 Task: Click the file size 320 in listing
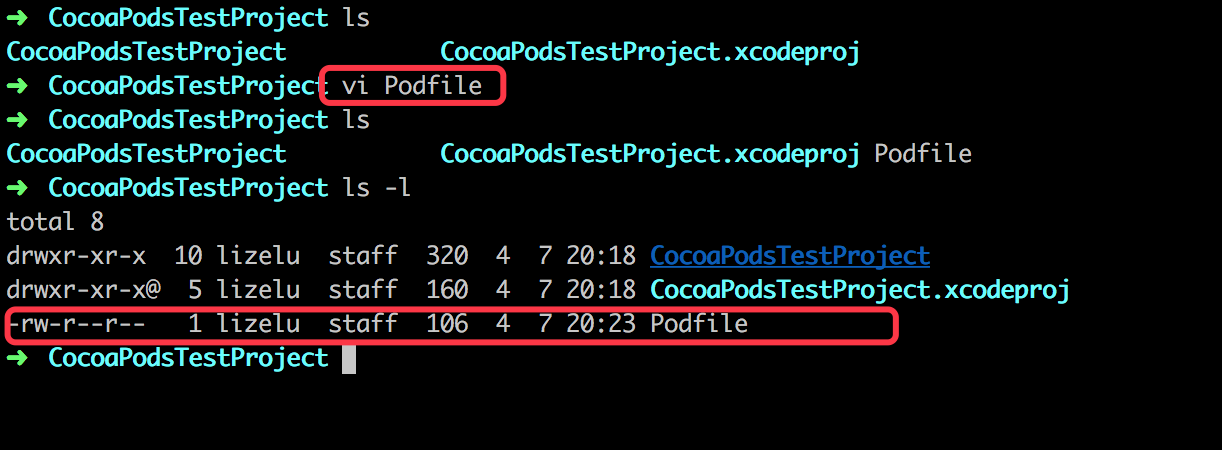pyautogui.click(x=447, y=256)
